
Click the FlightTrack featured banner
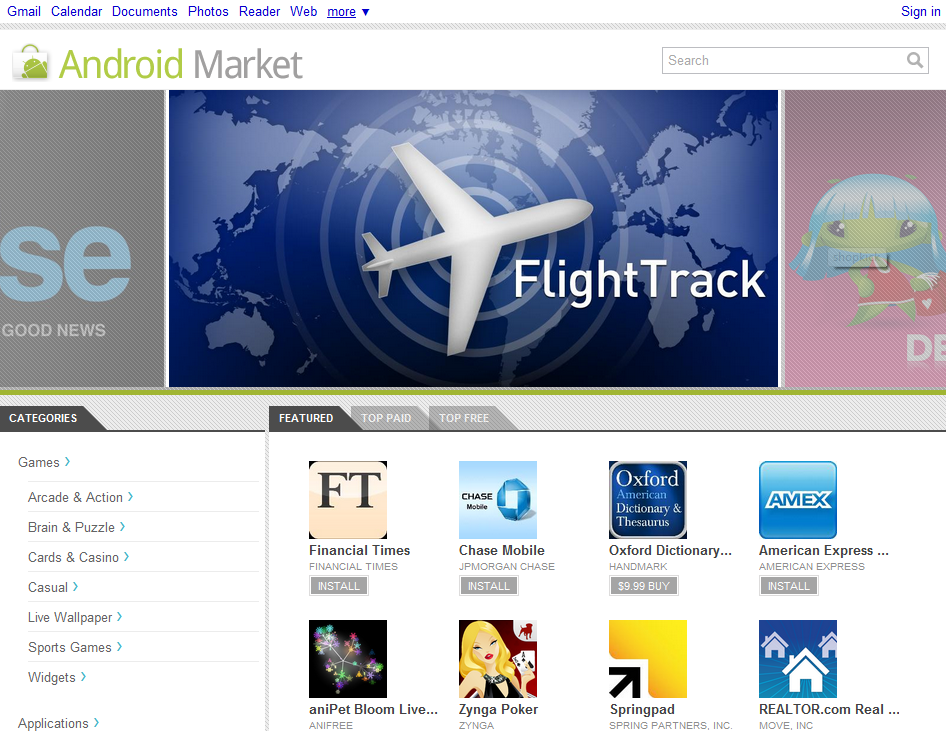(x=473, y=238)
